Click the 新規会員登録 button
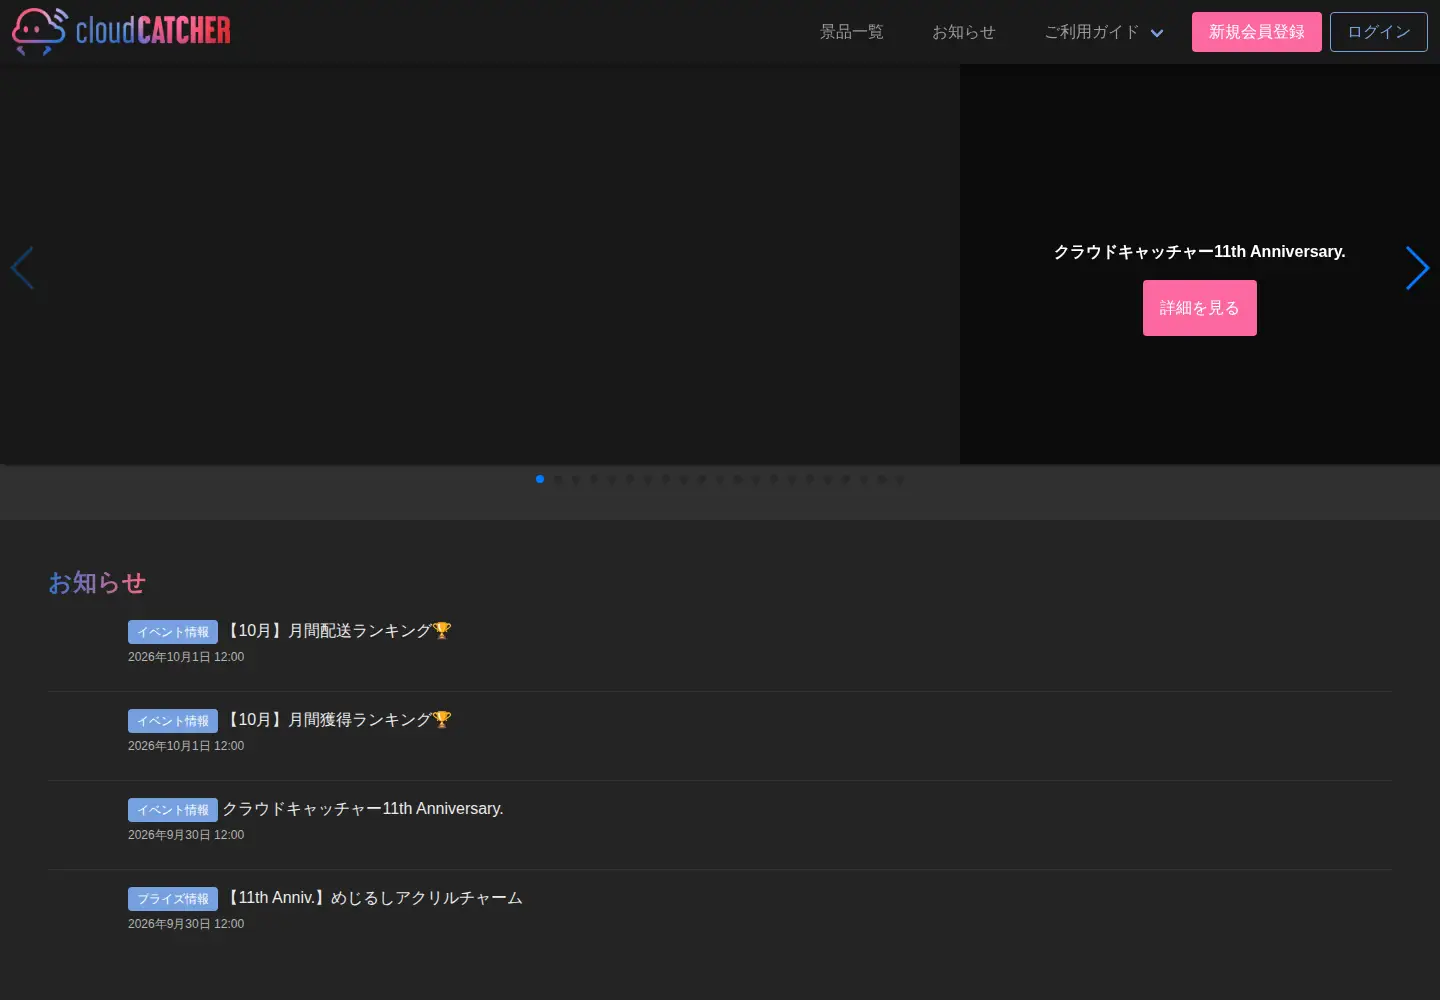 click(x=1257, y=32)
